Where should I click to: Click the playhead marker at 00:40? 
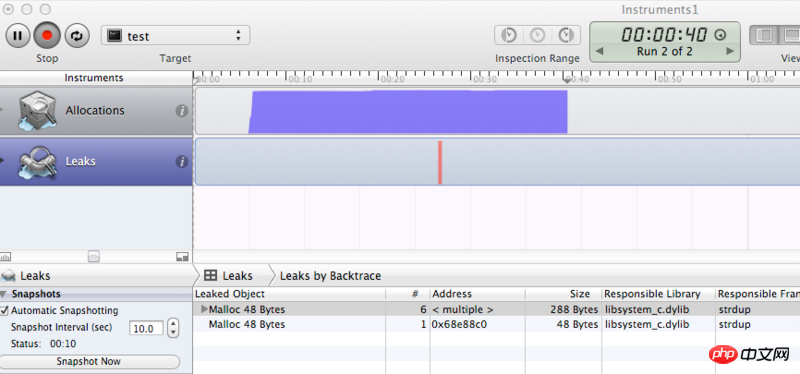pos(567,79)
